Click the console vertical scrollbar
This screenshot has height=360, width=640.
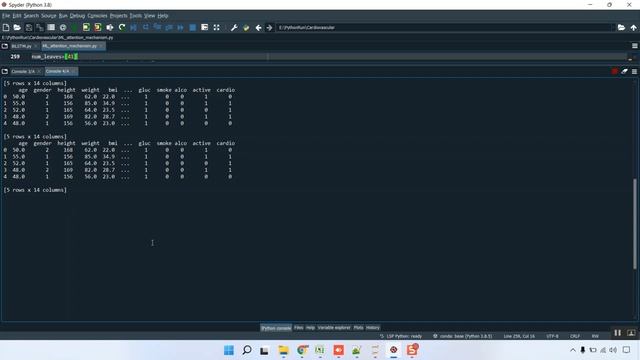pyautogui.click(x=635, y=224)
